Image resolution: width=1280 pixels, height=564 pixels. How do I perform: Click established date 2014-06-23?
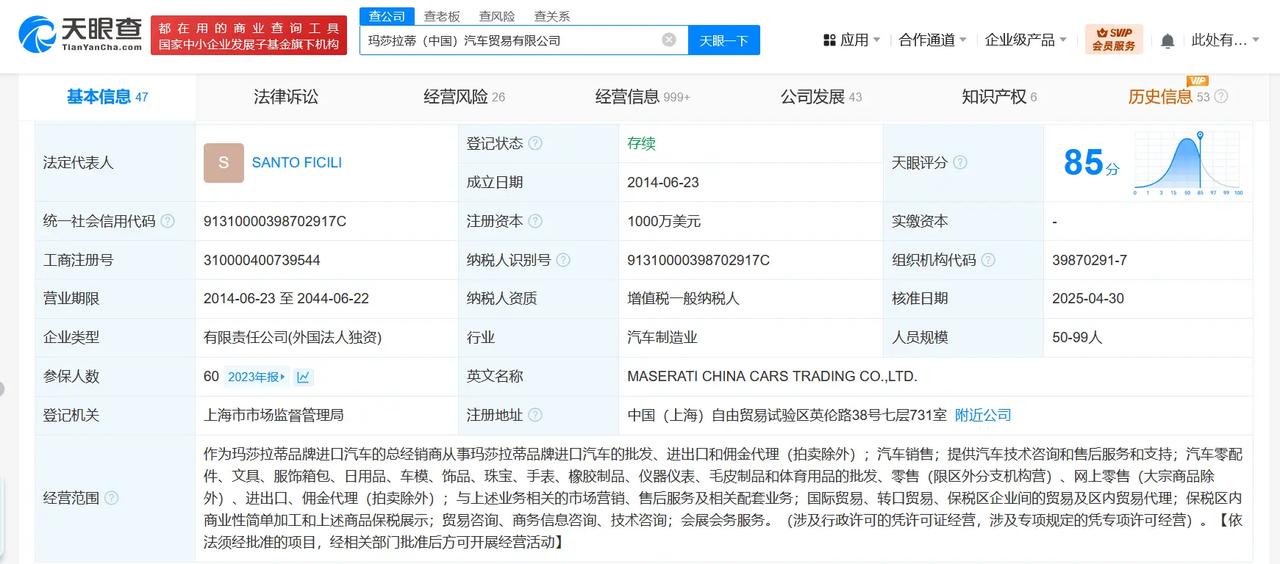point(663,182)
